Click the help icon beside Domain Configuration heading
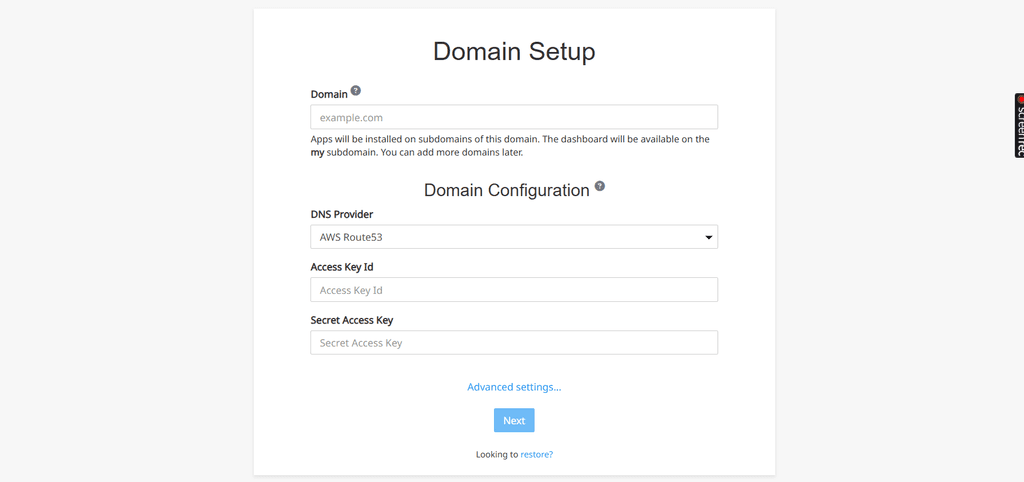 (600, 186)
